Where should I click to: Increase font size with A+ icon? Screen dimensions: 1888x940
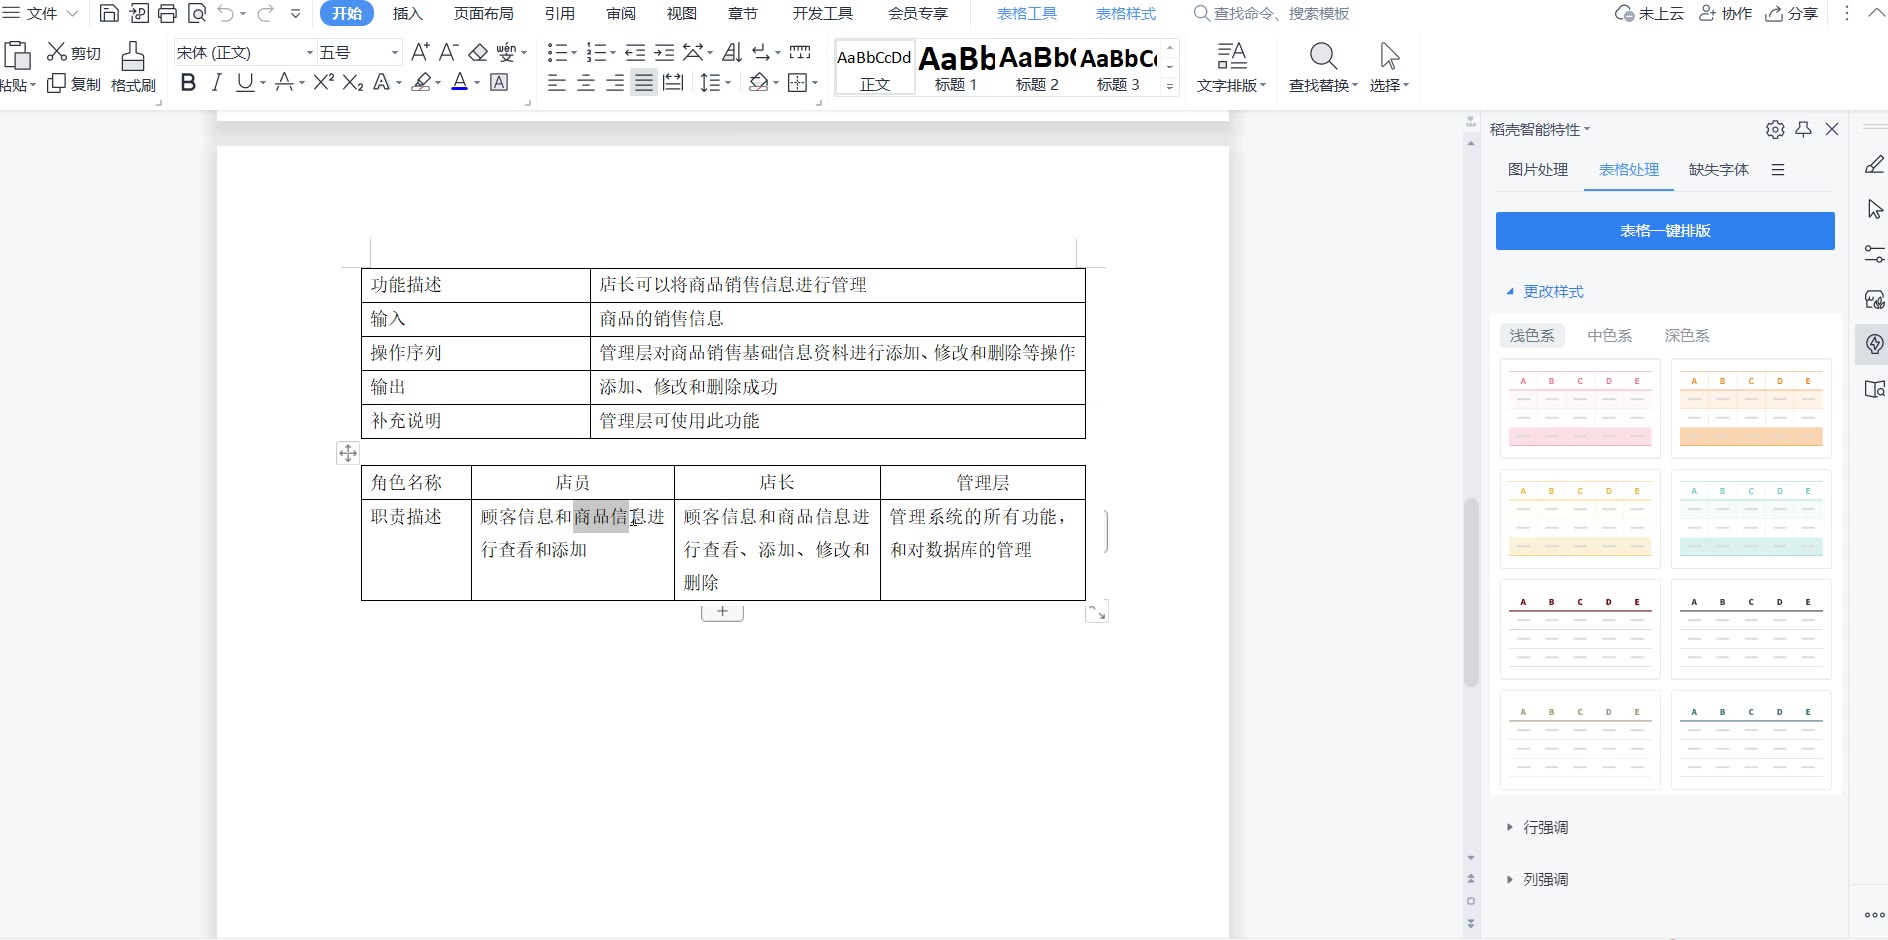(x=420, y=52)
